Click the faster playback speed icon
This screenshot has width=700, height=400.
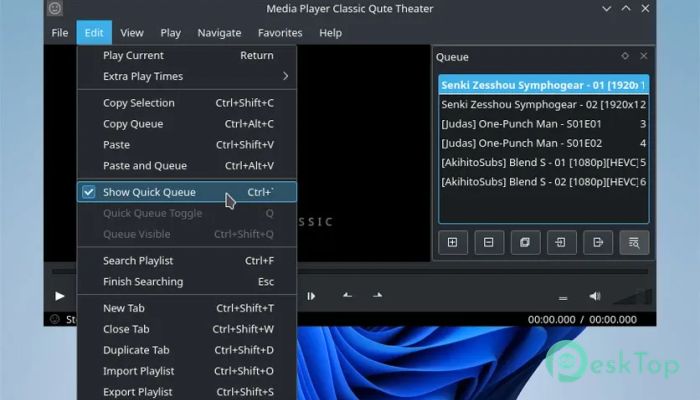click(377, 296)
